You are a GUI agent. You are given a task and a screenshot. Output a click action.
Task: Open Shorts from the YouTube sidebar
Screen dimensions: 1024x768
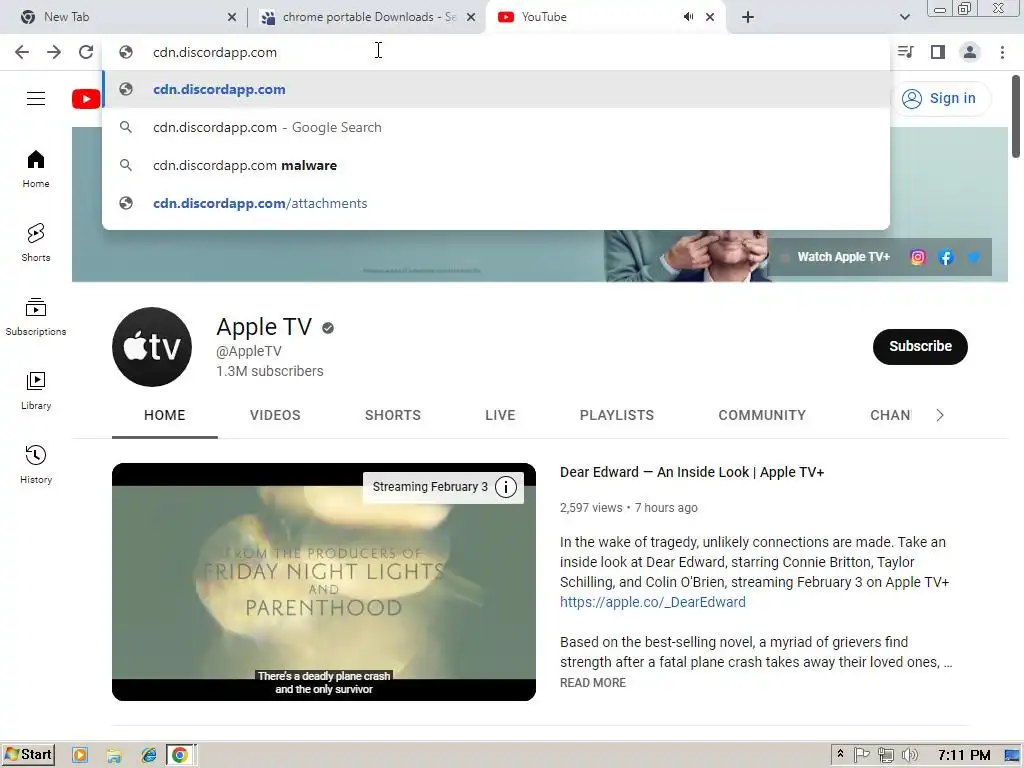36,243
